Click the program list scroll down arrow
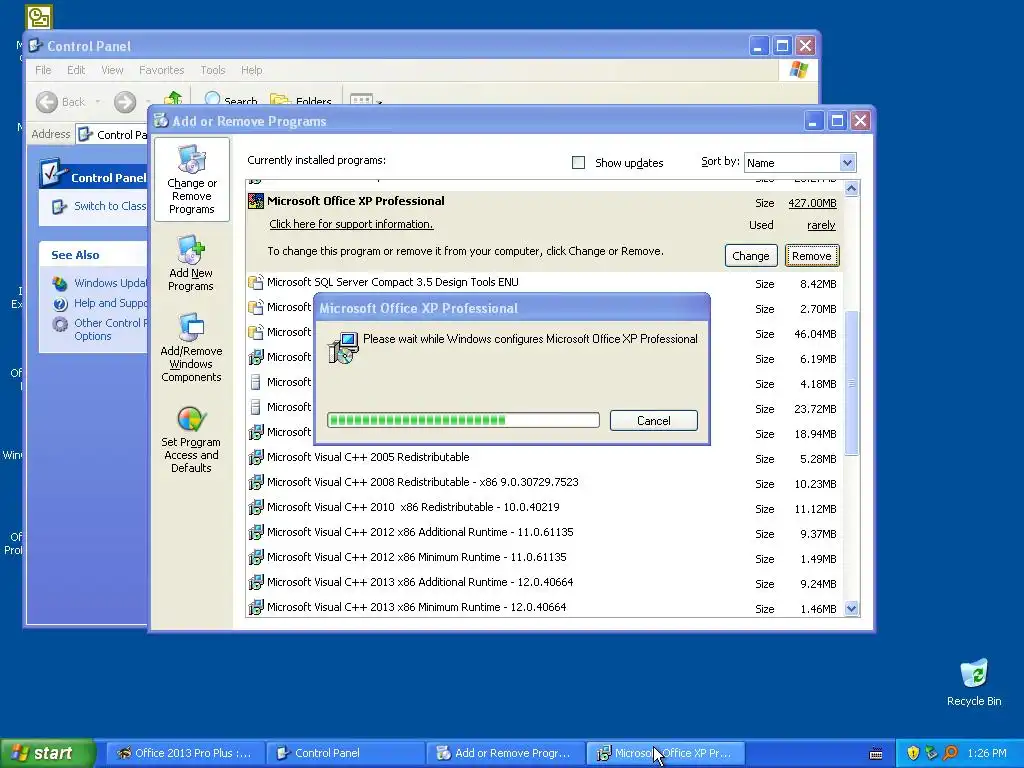Image resolution: width=1024 pixels, height=768 pixels. coord(852,609)
